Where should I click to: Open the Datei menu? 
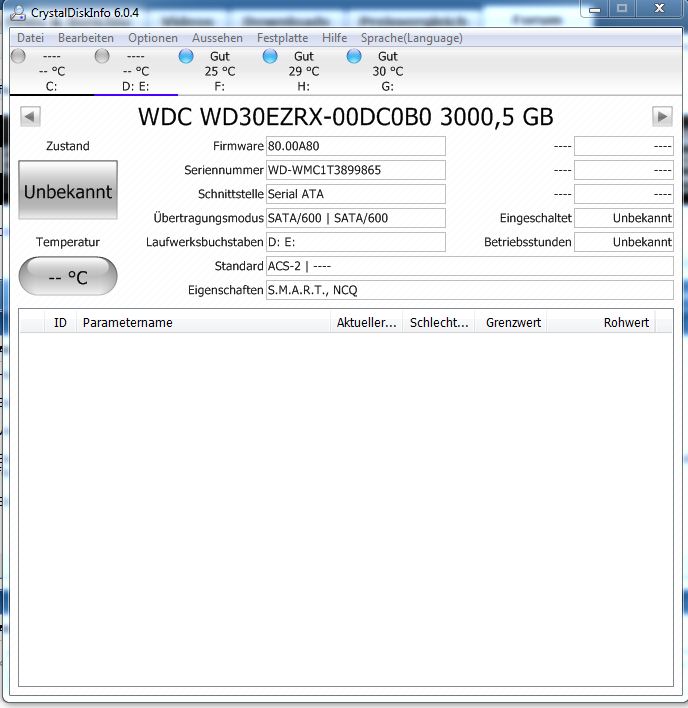coord(30,38)
